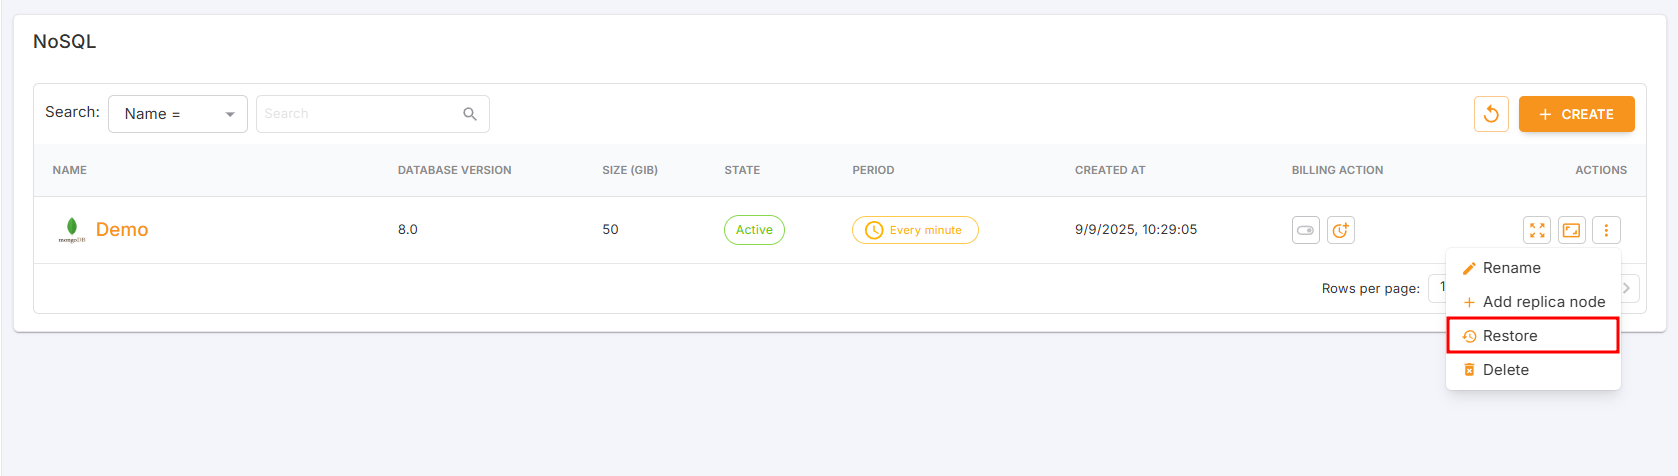Click the billing schedule clock-plus icon
This screenshot has height=476, width=1678.
(1340, 230)
